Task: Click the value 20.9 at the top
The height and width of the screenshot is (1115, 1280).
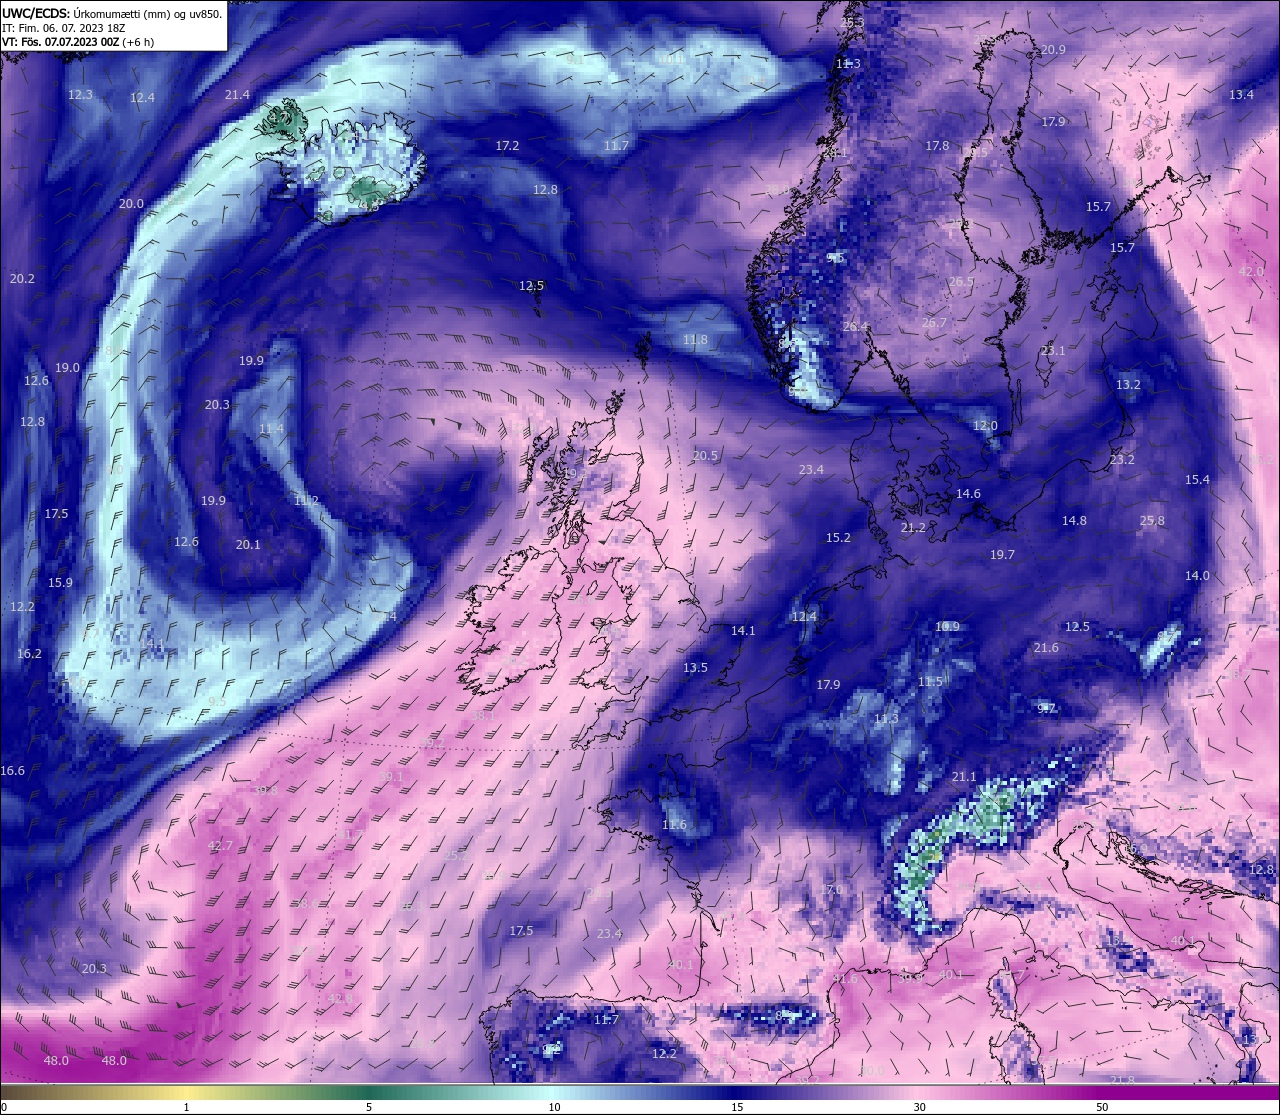Action: (x=1053, y=50)
